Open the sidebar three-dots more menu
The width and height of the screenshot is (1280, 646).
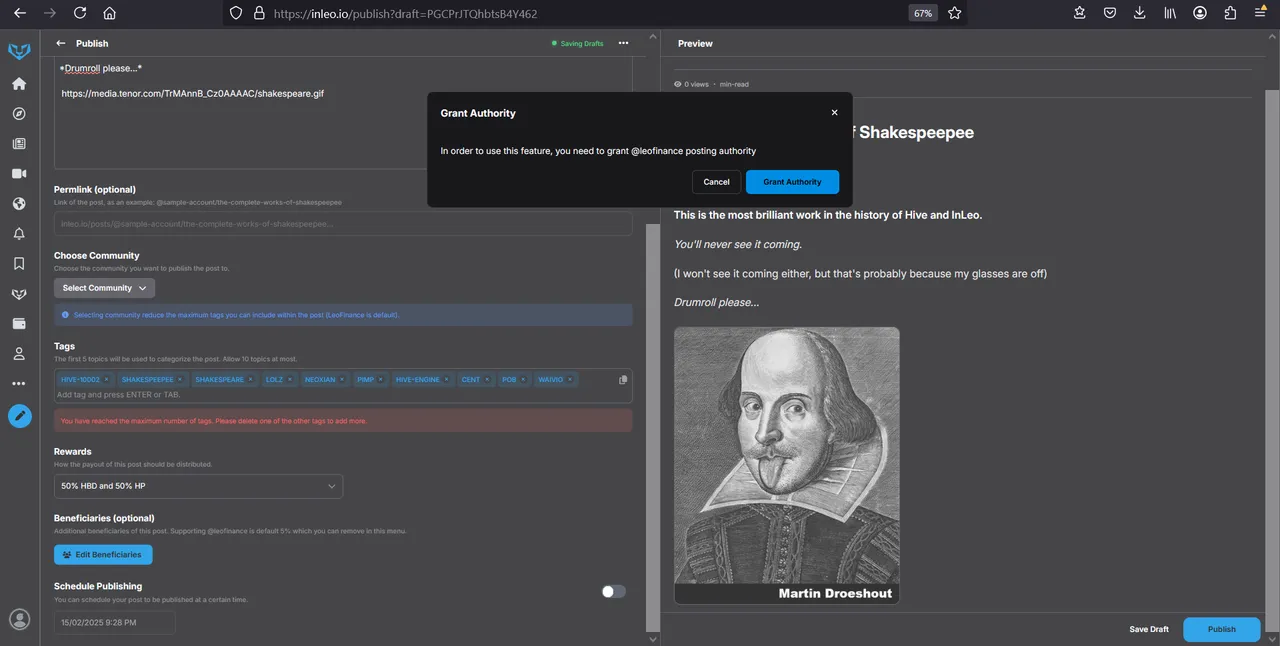[19, 384]
